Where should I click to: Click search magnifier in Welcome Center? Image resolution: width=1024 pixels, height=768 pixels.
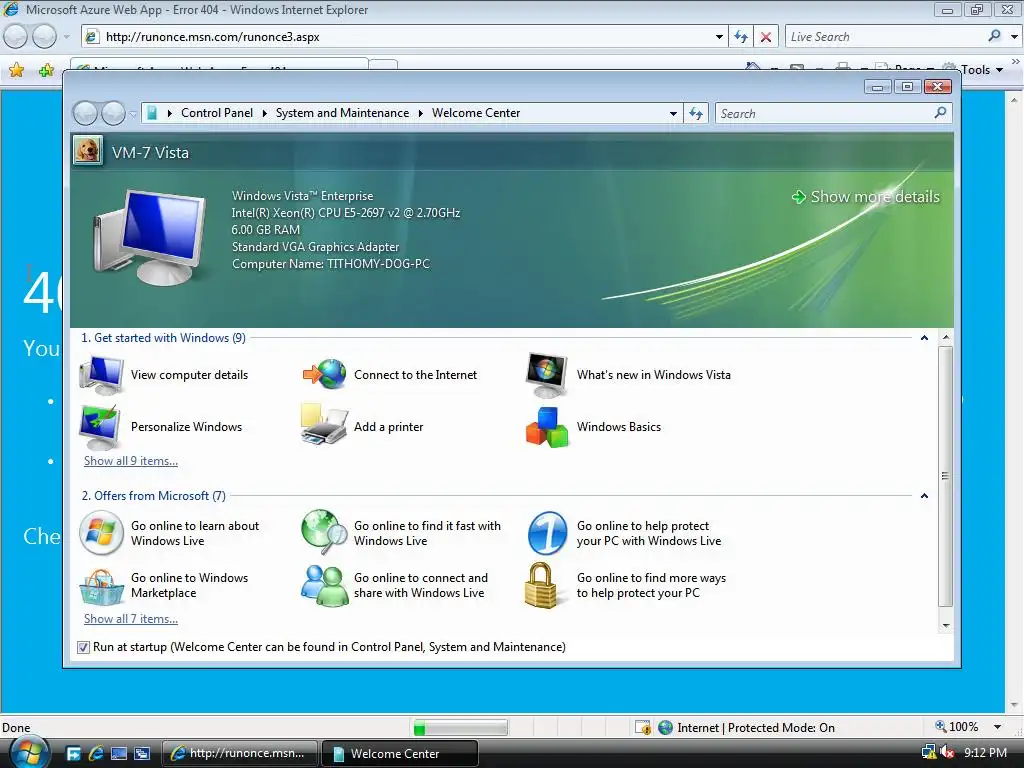[940, 113]
